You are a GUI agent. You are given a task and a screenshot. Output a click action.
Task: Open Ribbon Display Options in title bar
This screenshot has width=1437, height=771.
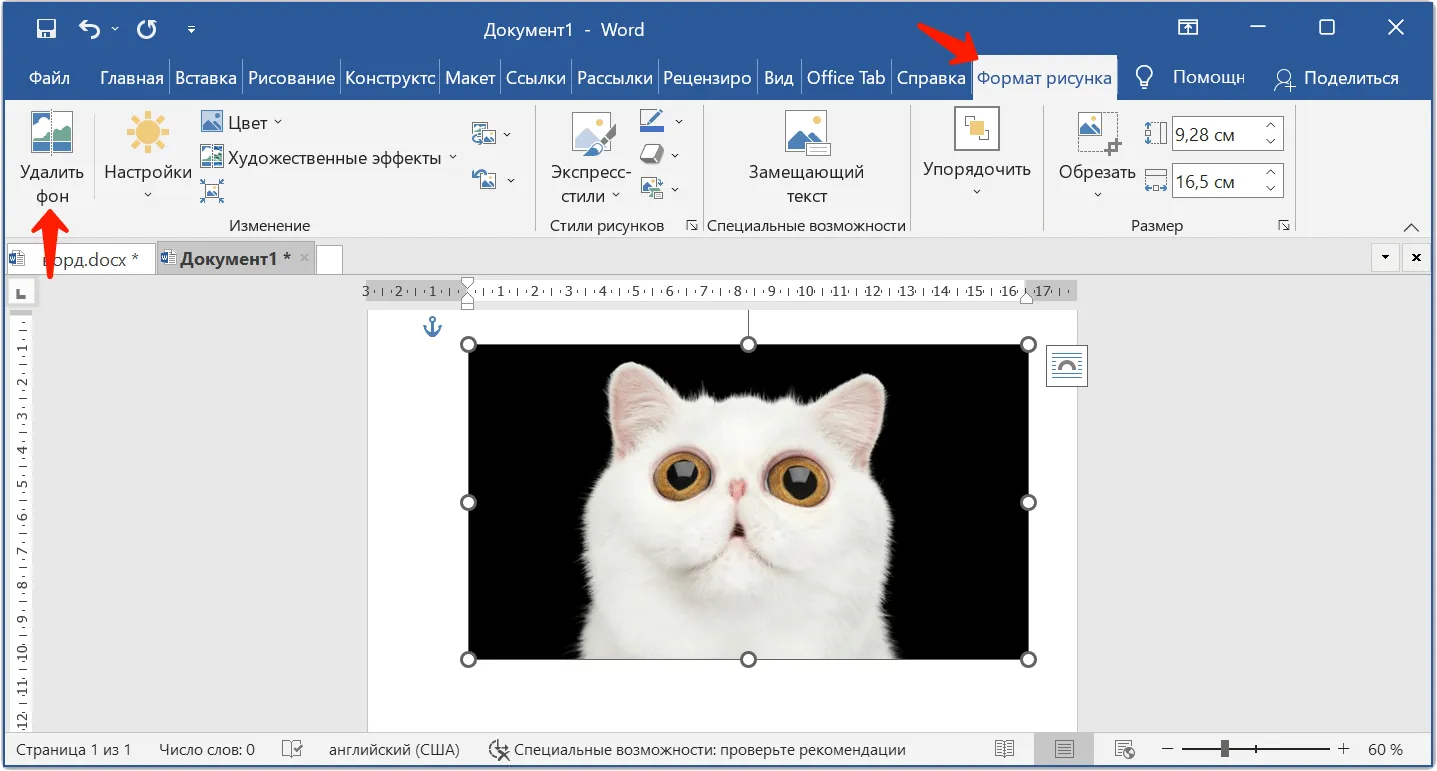1188,28
